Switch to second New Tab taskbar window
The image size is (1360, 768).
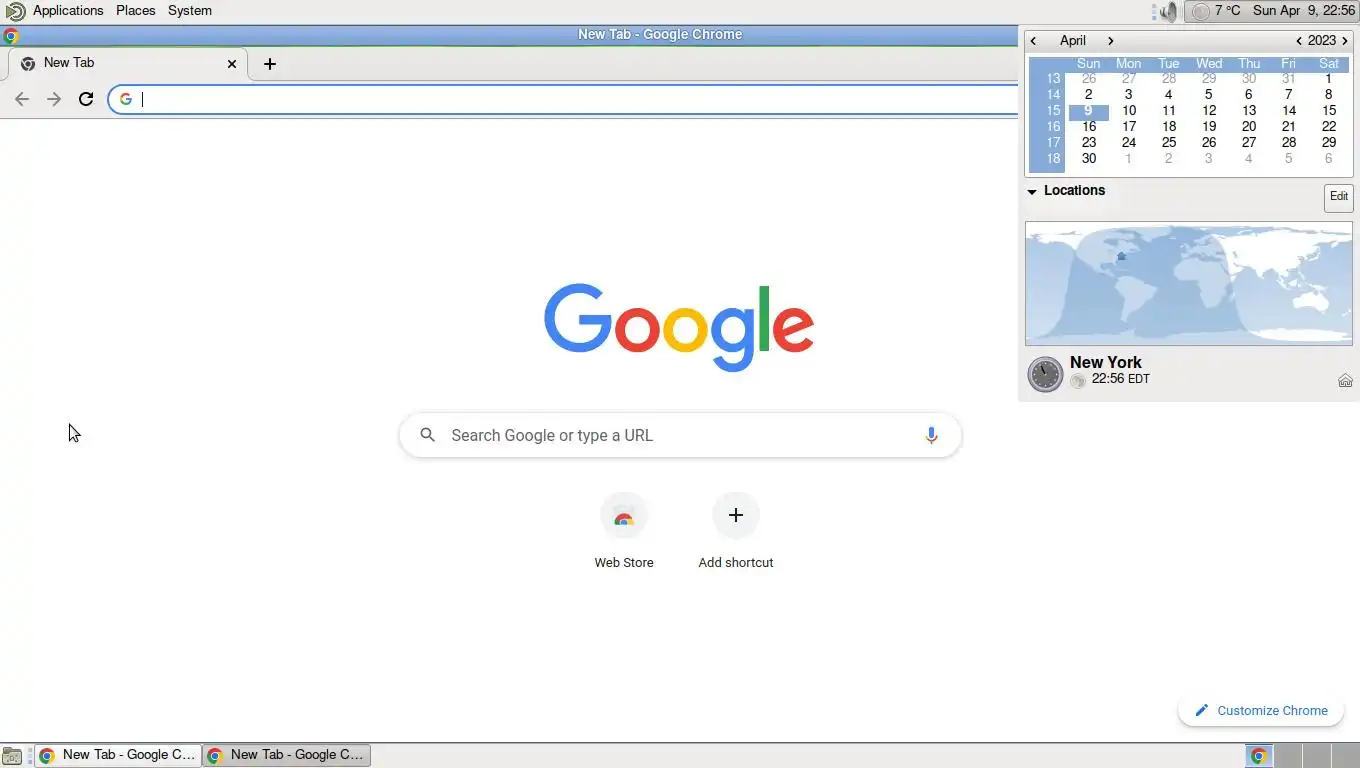(x=287, y=755)
